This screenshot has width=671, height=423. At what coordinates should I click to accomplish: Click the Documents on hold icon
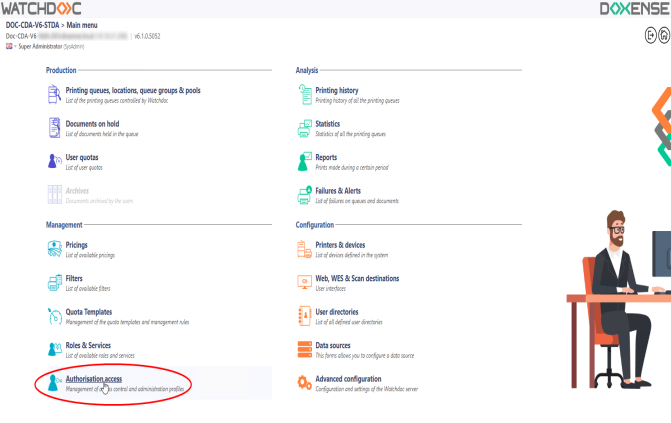coord(55,128)
